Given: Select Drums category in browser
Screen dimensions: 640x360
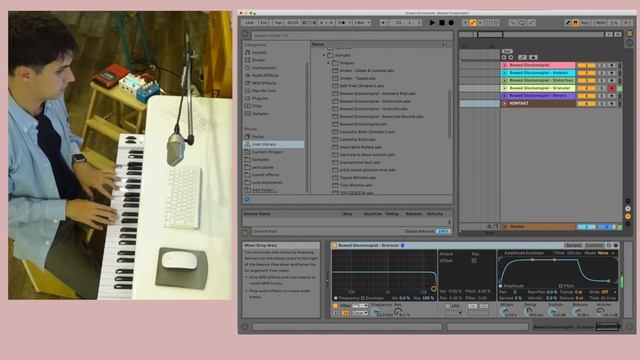Looking at the screenshot, I should (258, 60).
